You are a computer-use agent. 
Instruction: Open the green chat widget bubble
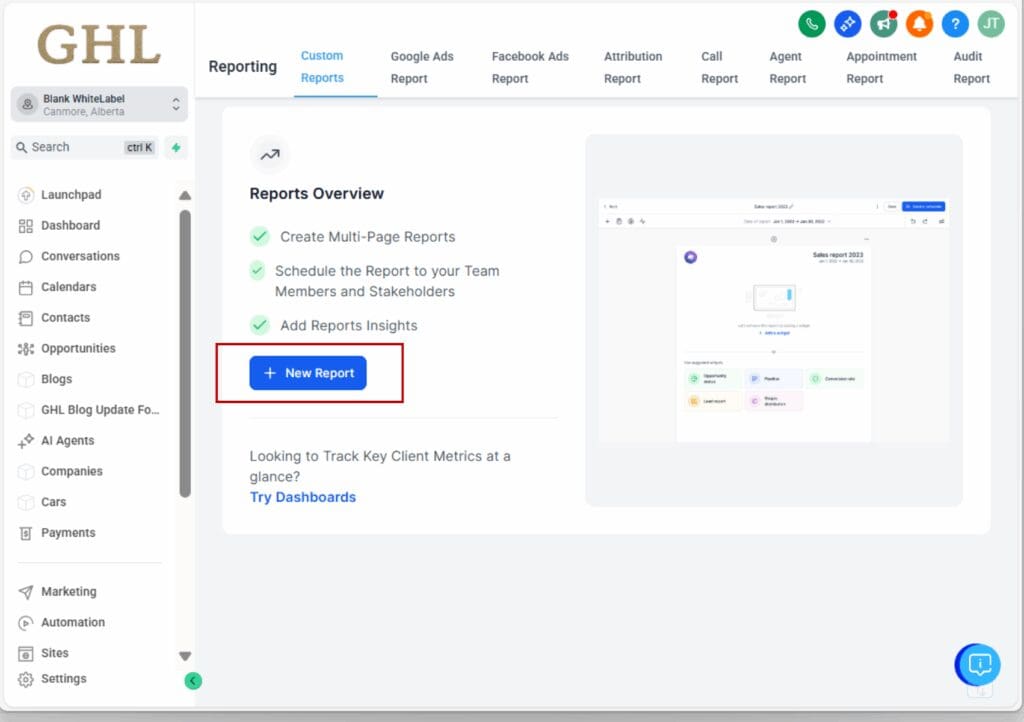coord(976,665)
